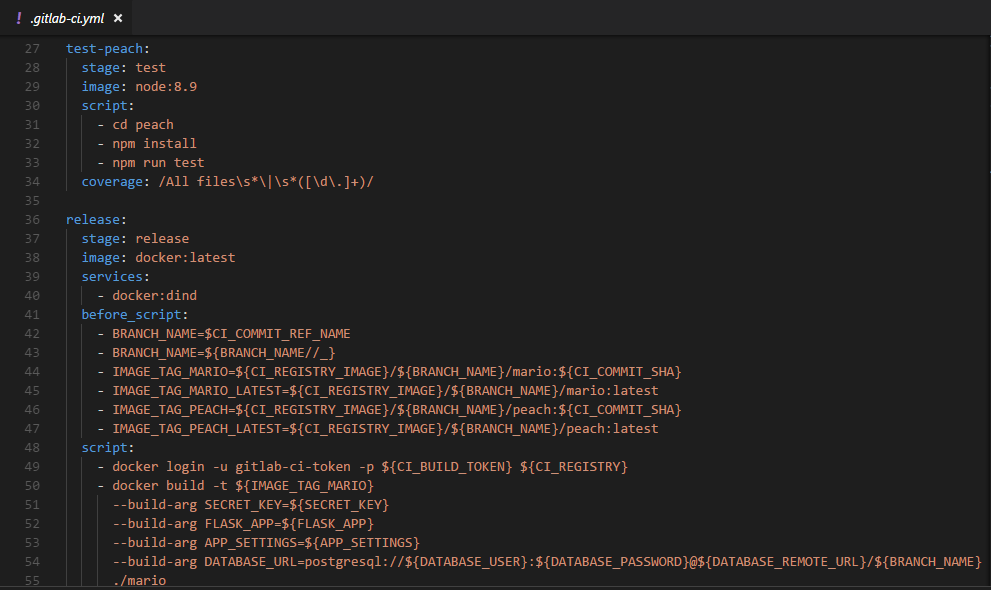The height and width of the screenshot is (590, 991).
Task: Click the warning exclamation icon on the tab
Action: (x=22, y=17)
